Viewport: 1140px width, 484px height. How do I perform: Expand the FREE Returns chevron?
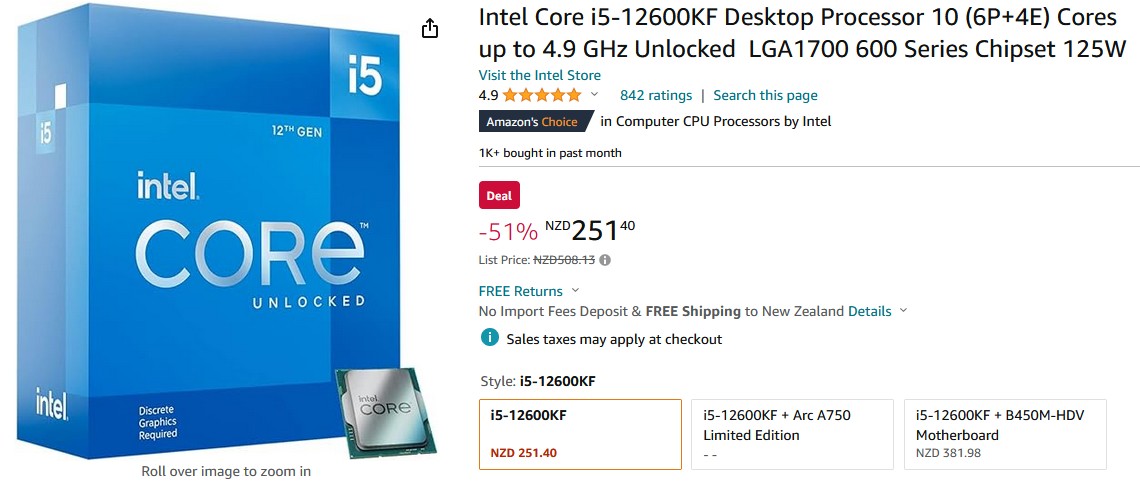[x=574, y=291]
